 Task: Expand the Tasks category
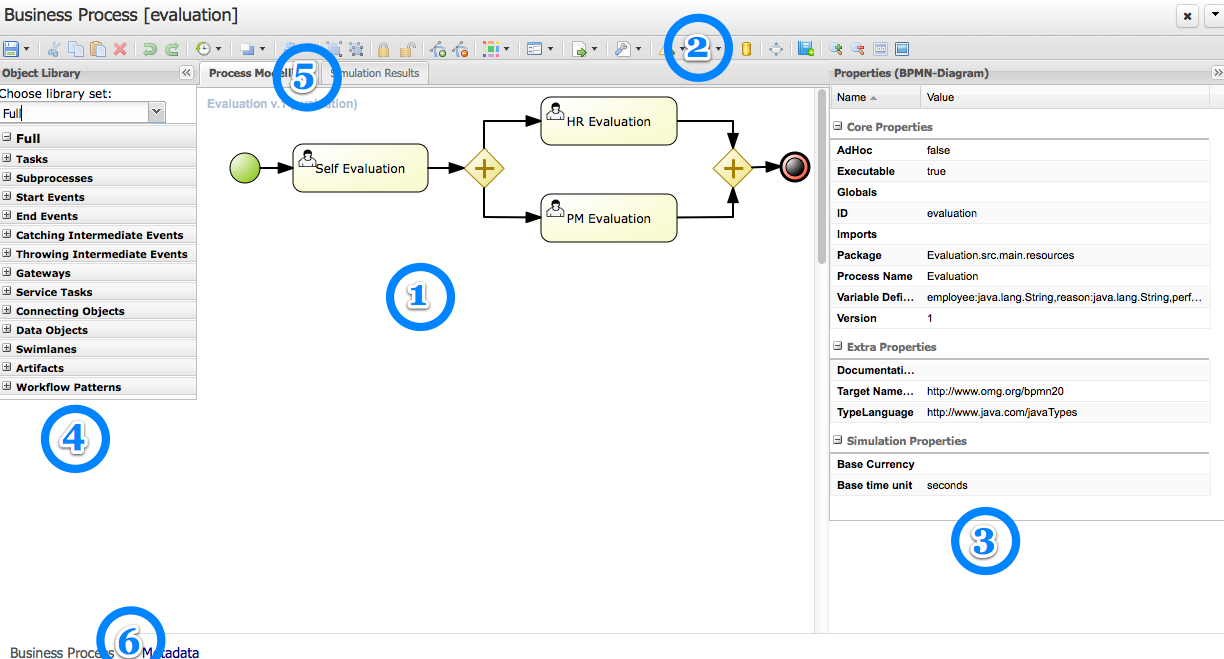click(x=7, y=159)
